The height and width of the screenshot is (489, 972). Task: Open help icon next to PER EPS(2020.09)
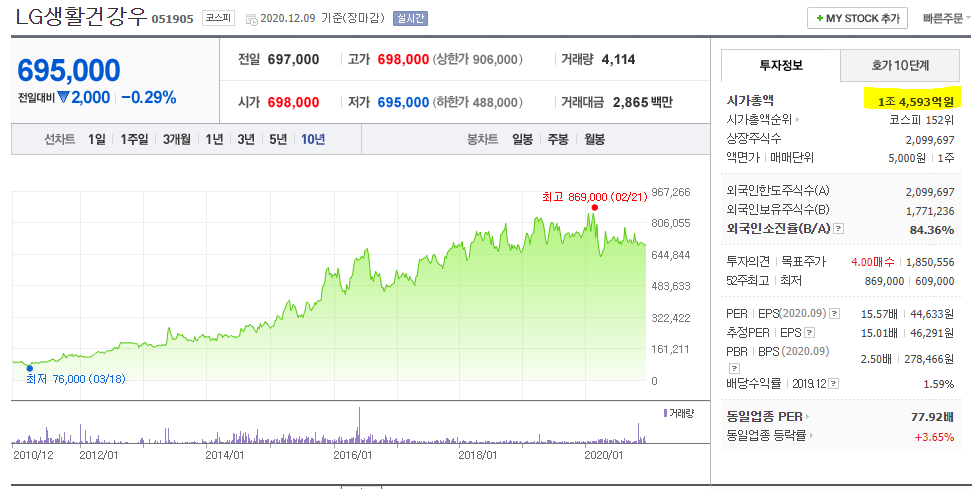point(834,313)
